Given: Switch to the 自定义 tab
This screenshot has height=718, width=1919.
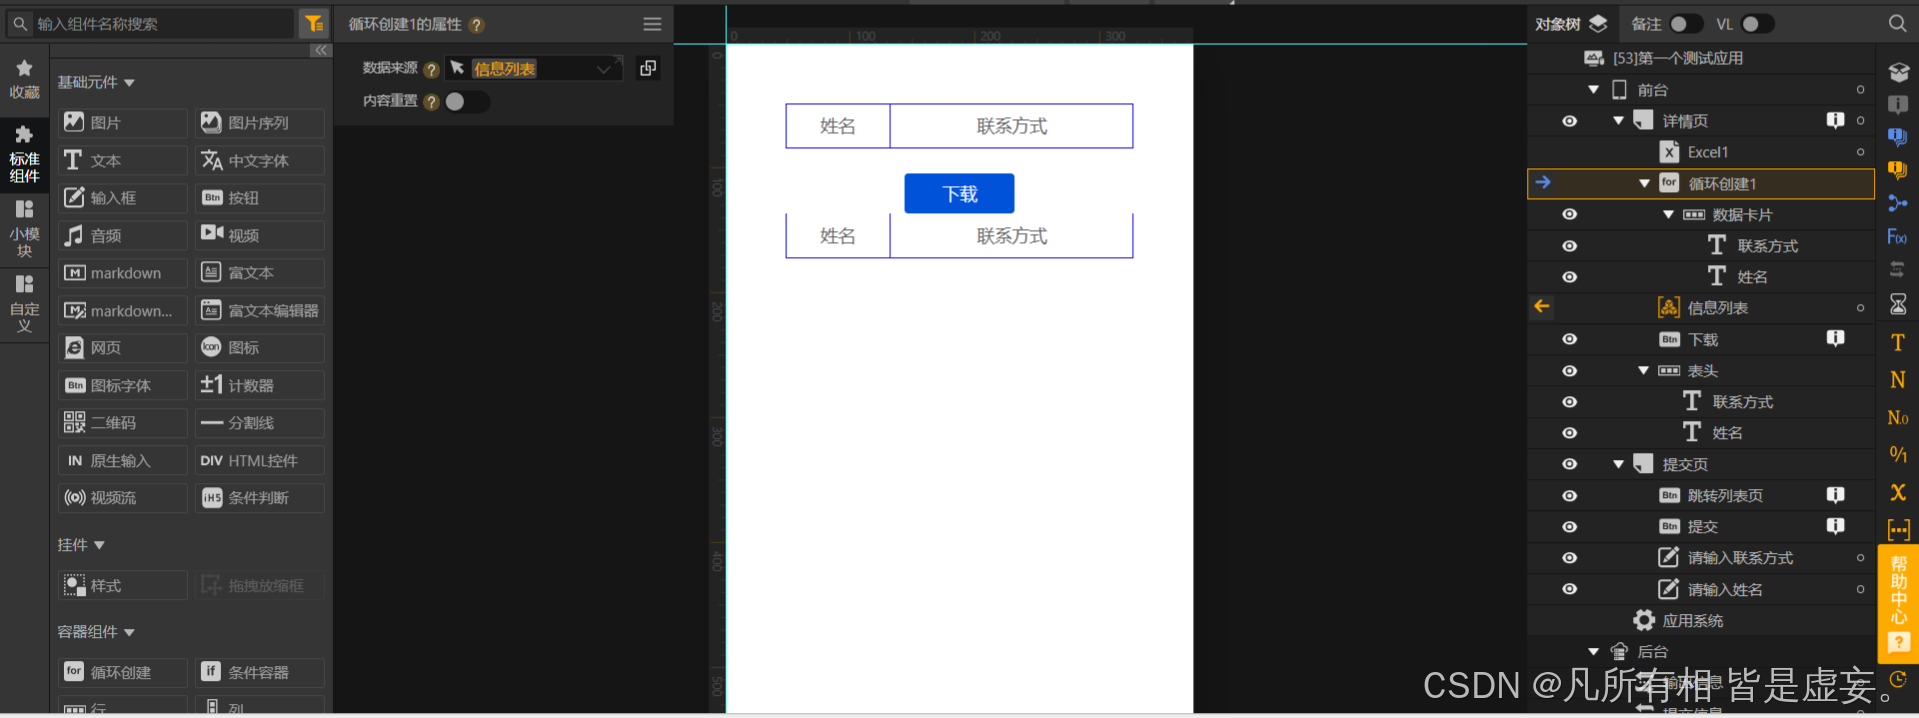Looking at the screenshot, I should [24, 303].
